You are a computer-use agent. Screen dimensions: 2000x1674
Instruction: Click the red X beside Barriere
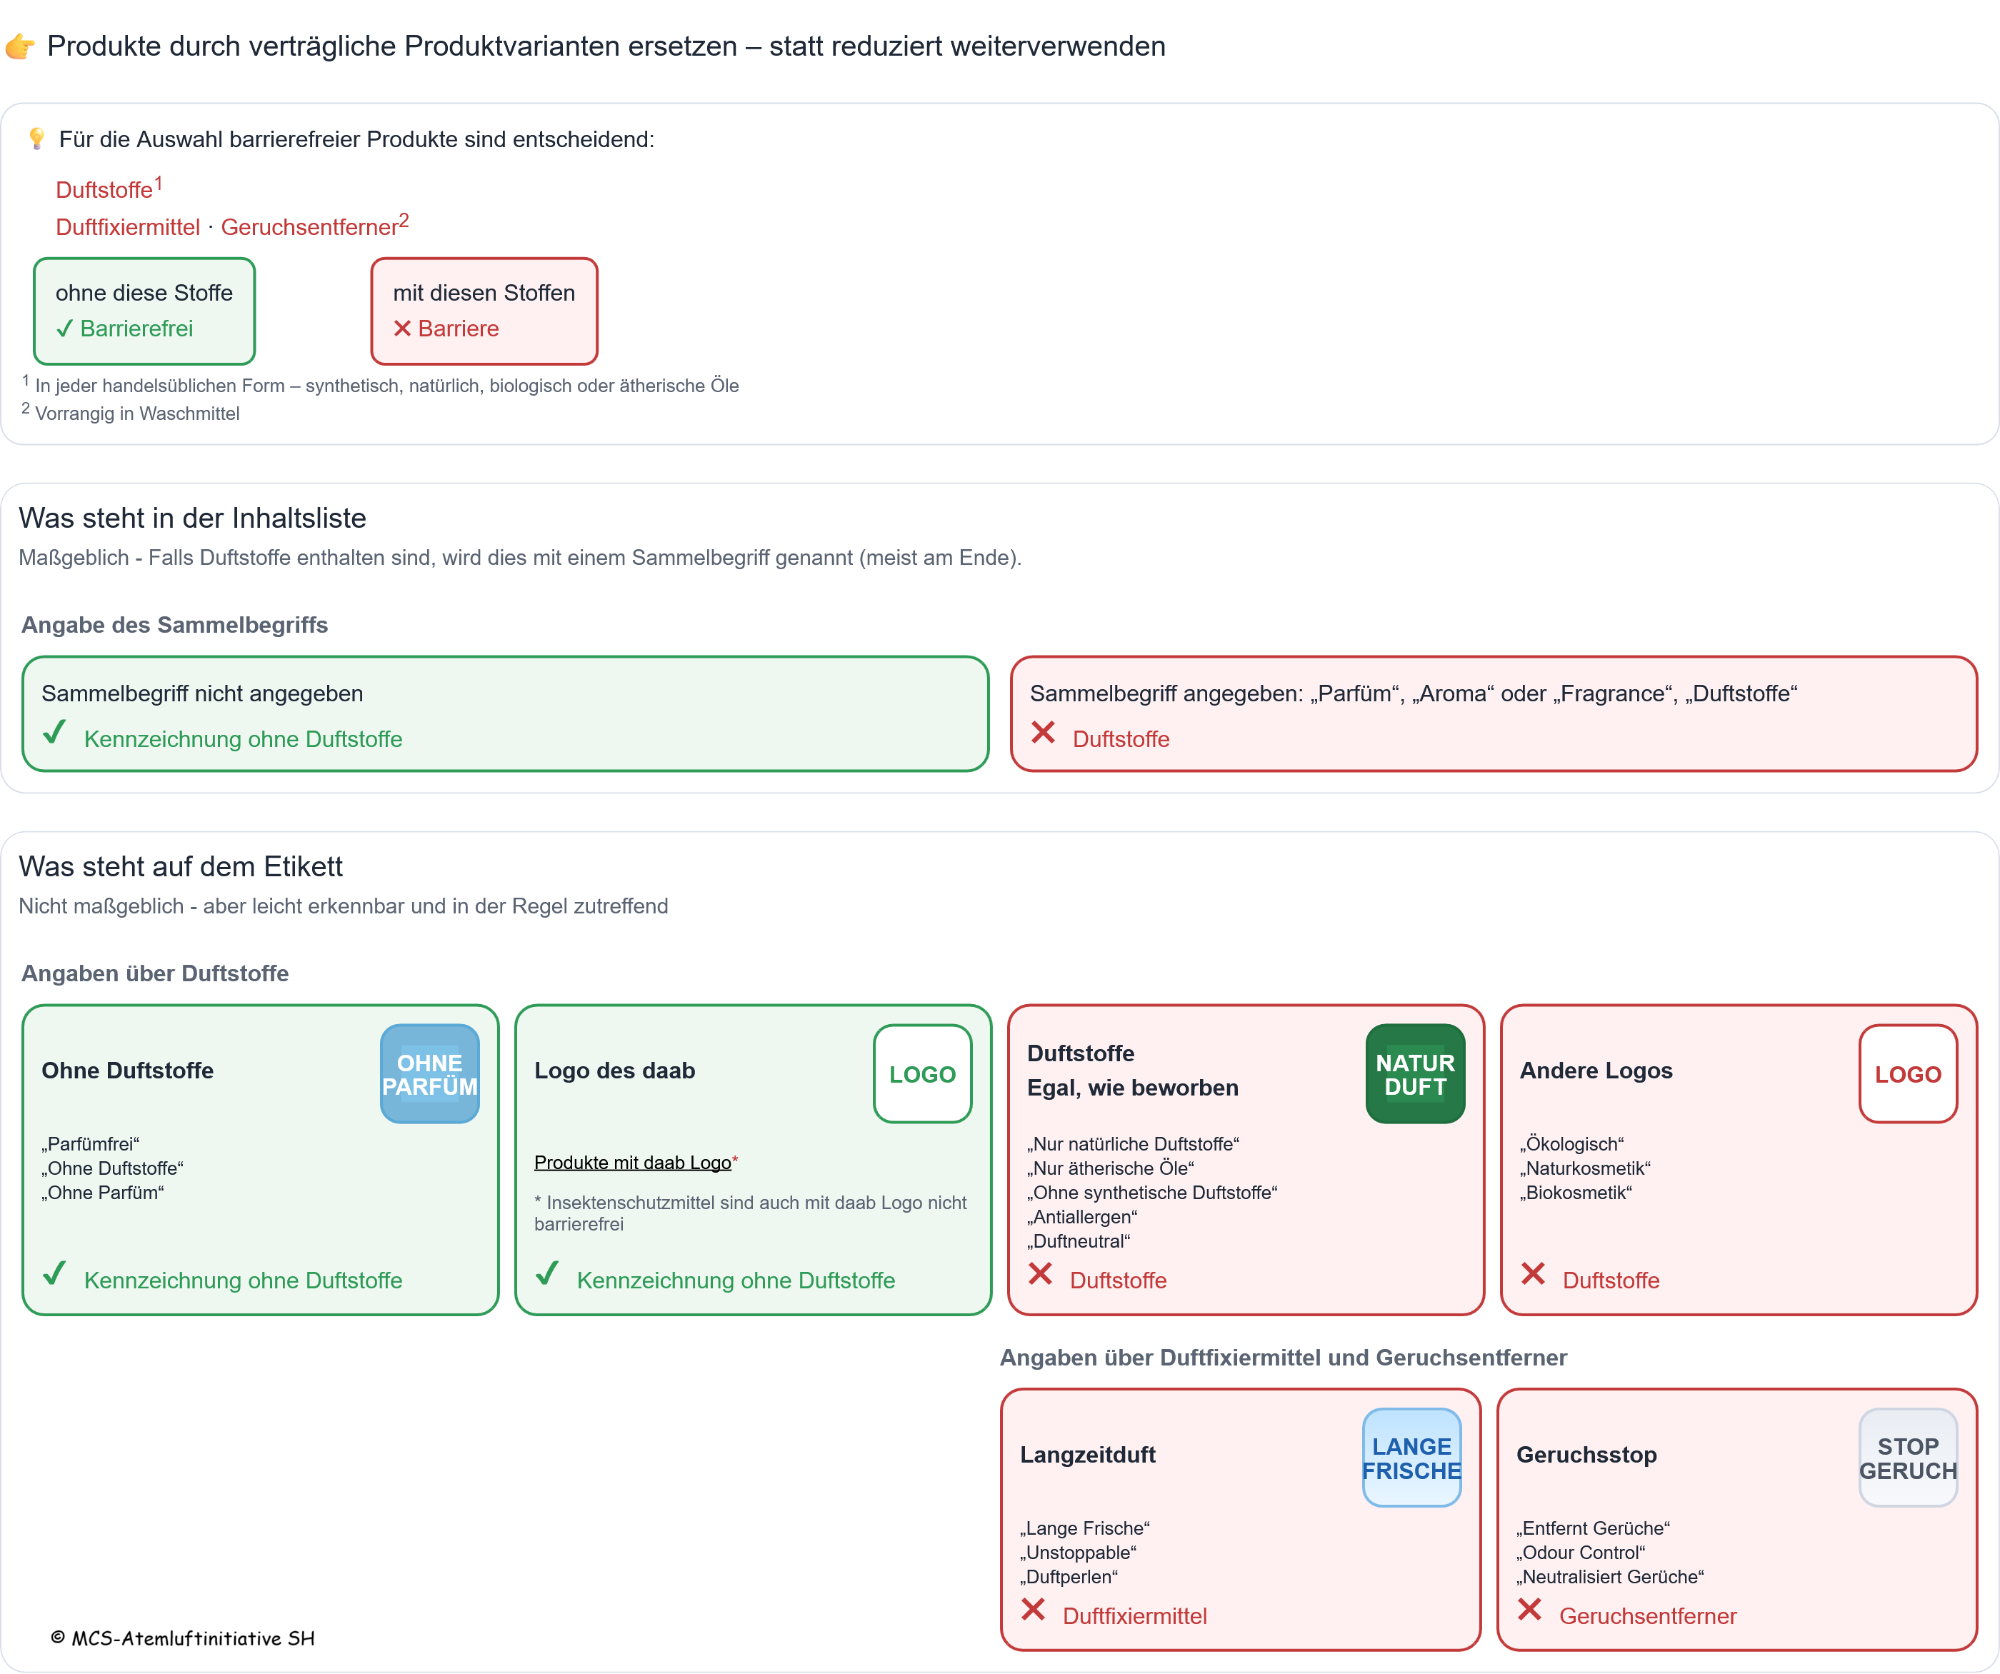tap(402, 329)
